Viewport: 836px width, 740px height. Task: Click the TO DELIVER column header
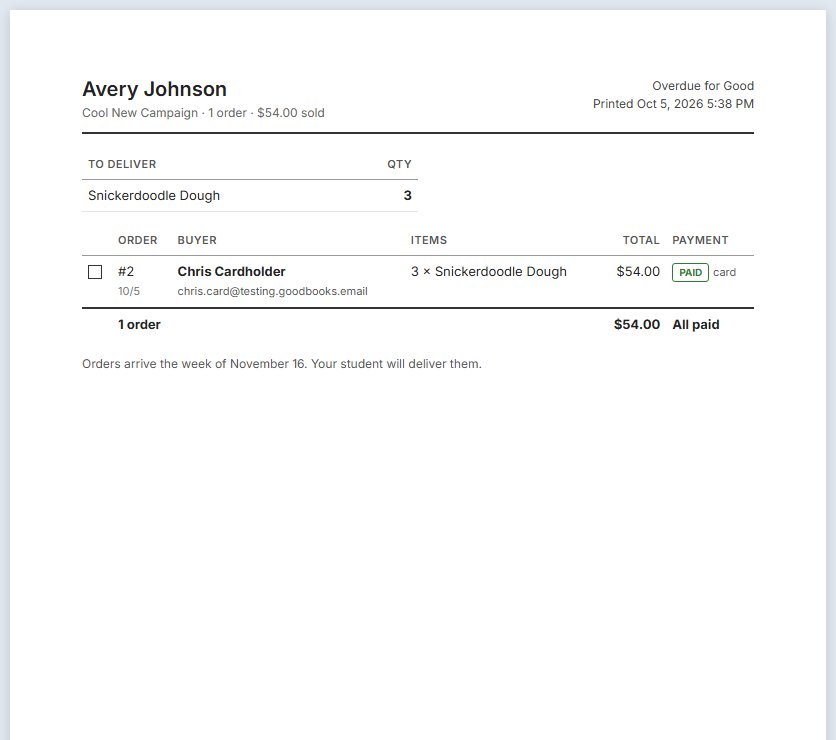(122, 164)
